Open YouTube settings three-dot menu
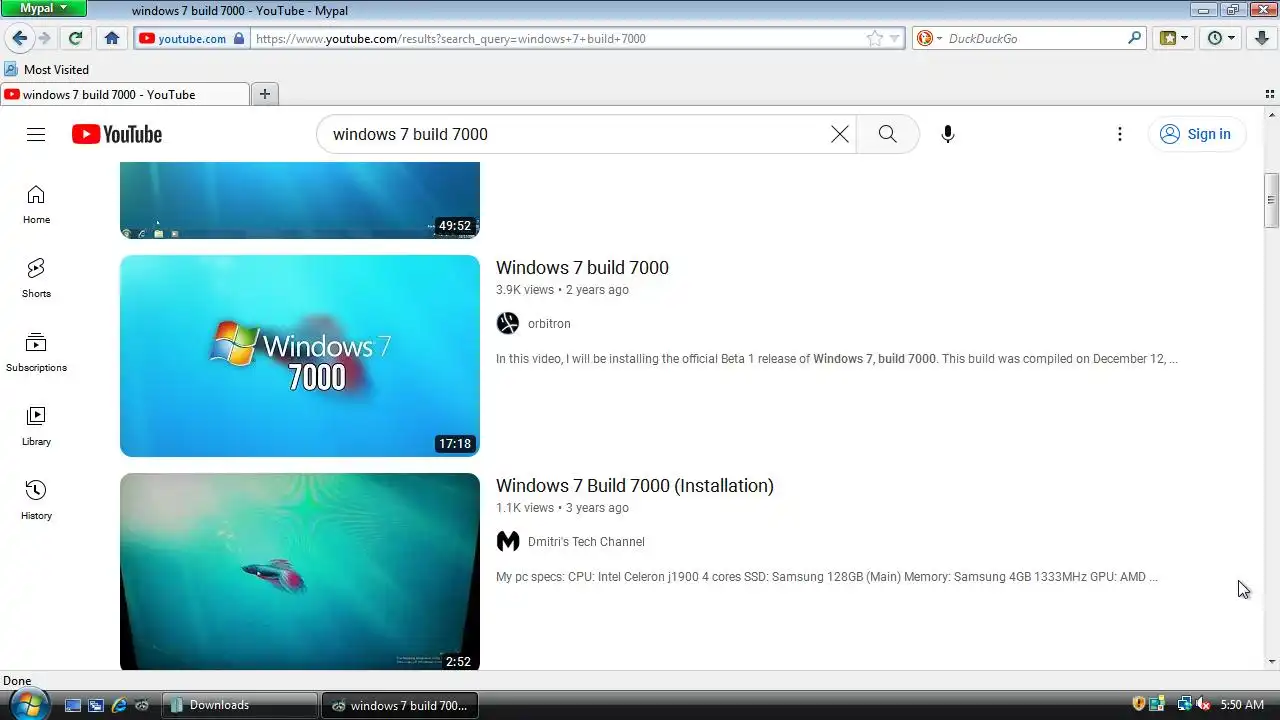Image resolution: width=1280 pixels, height=720 pixels. [1120, 134]
